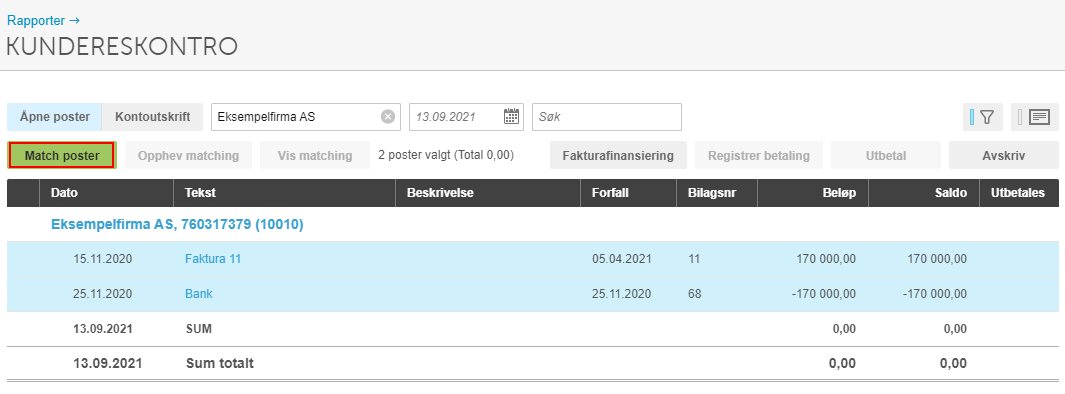Click the Vis matching button
Image resolution: width=1065 pixels, height=394 pixels.
(x=314, y=156)
